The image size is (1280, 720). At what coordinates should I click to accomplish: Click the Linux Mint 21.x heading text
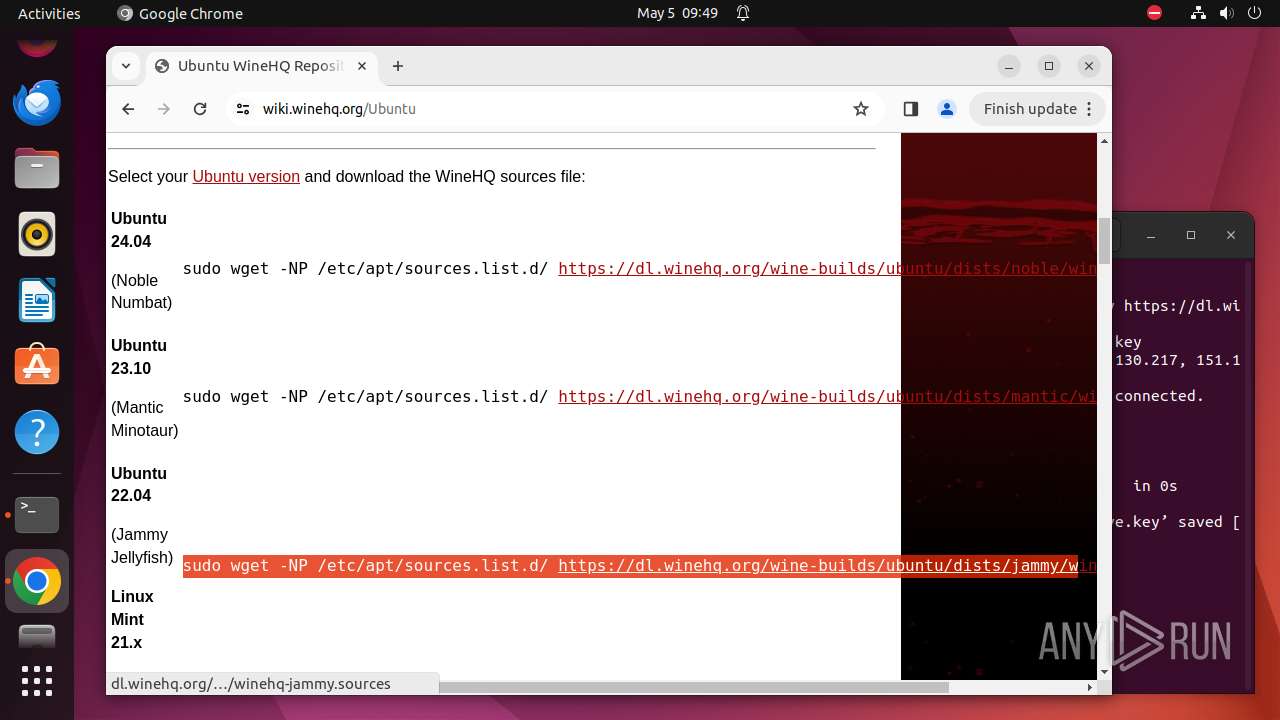(x=132, y=619)
